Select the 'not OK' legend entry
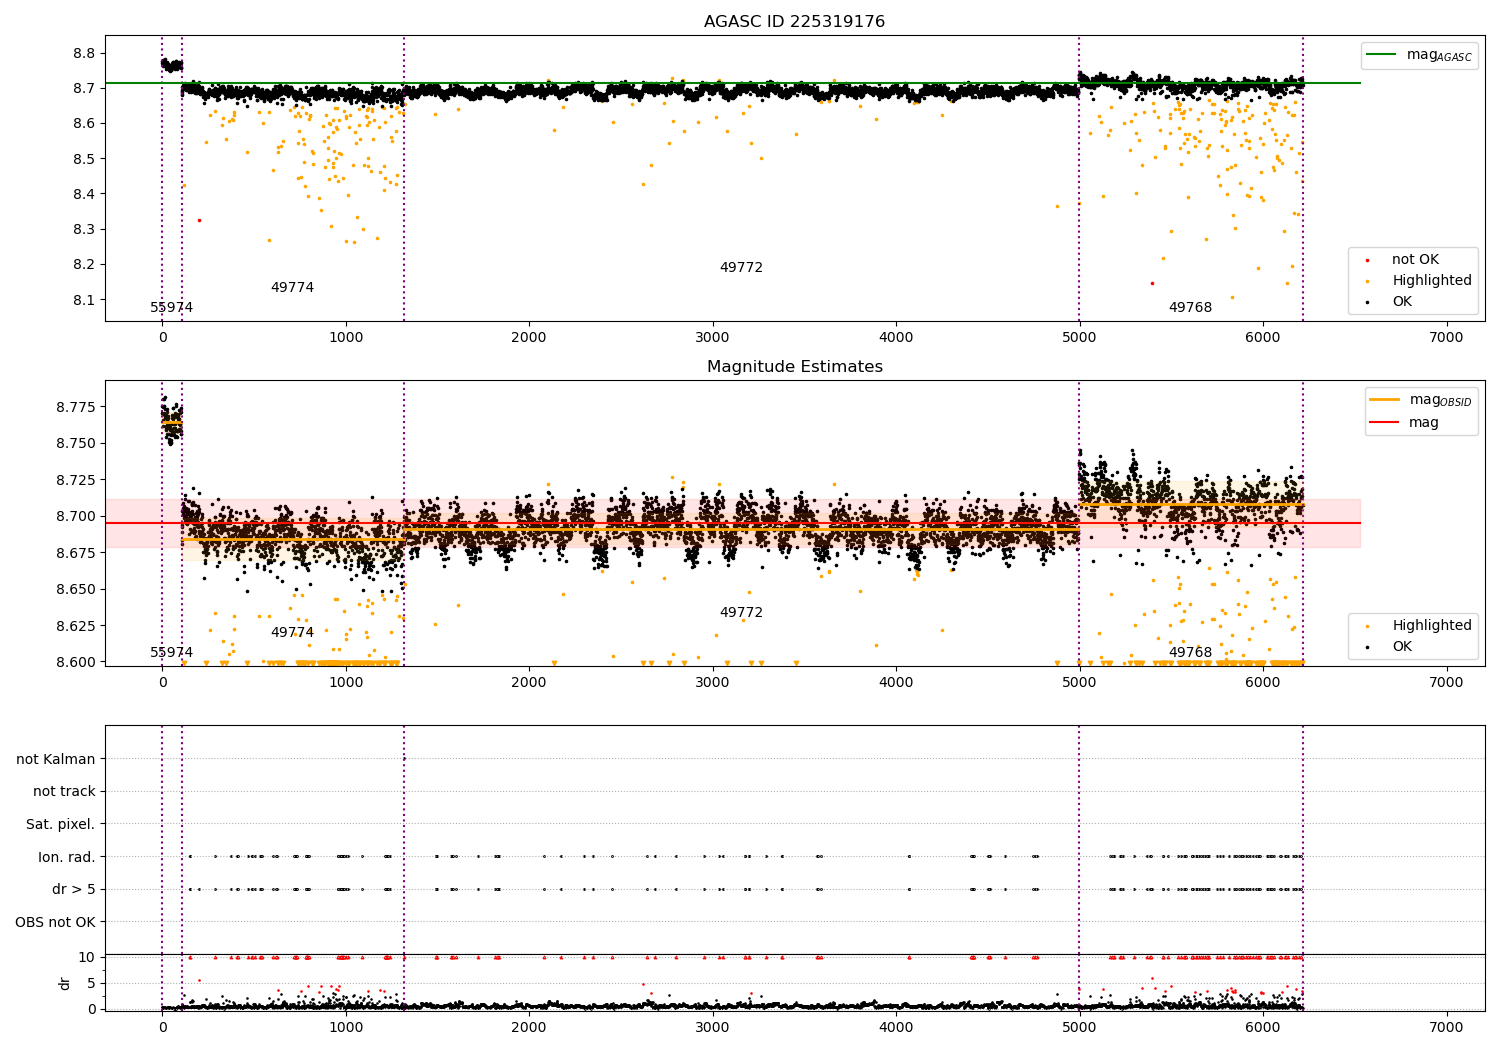The height and width of the screenshot is (1050, 1500). point(1415,260)
